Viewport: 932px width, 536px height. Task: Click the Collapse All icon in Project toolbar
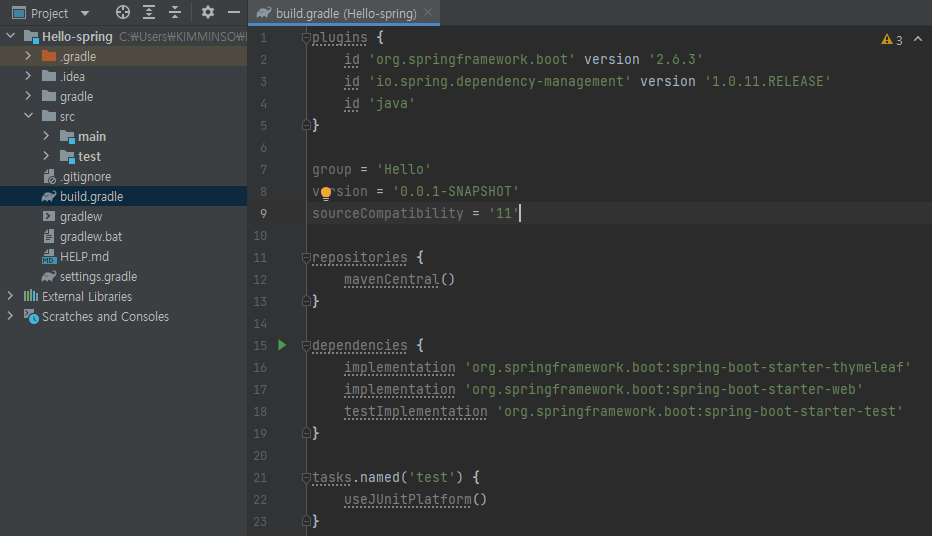click(x=175, y=12)
